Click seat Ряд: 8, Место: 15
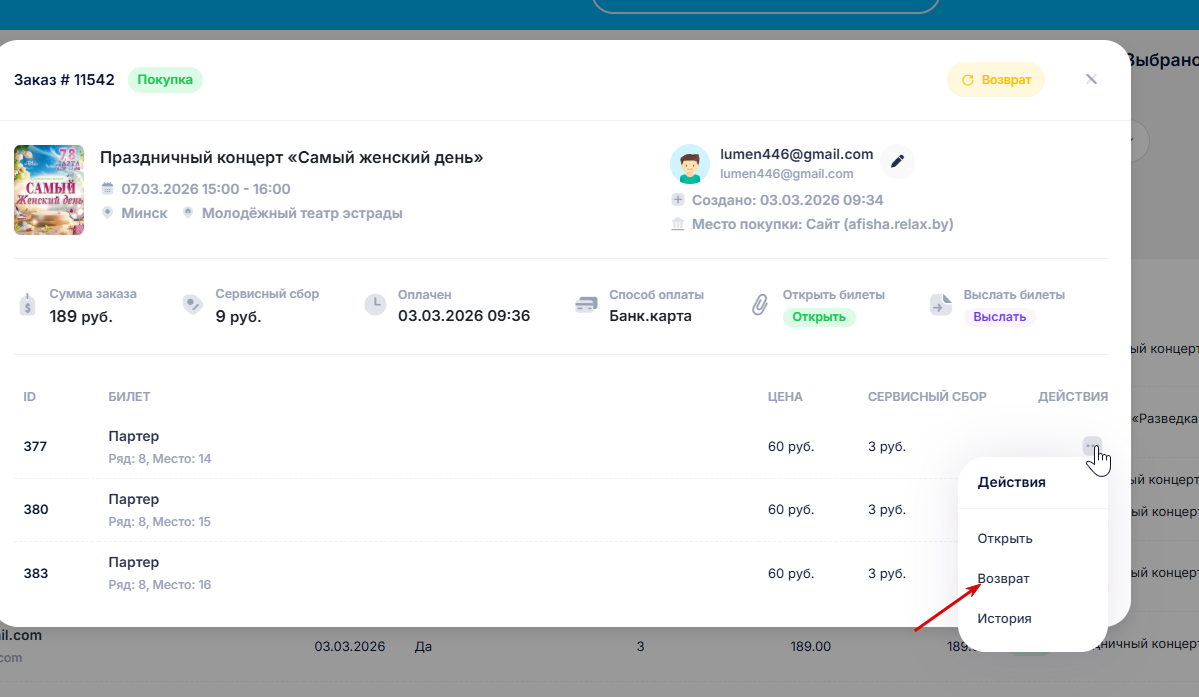The width and height of the screenshot is (1199, 697). coord(159,521)
